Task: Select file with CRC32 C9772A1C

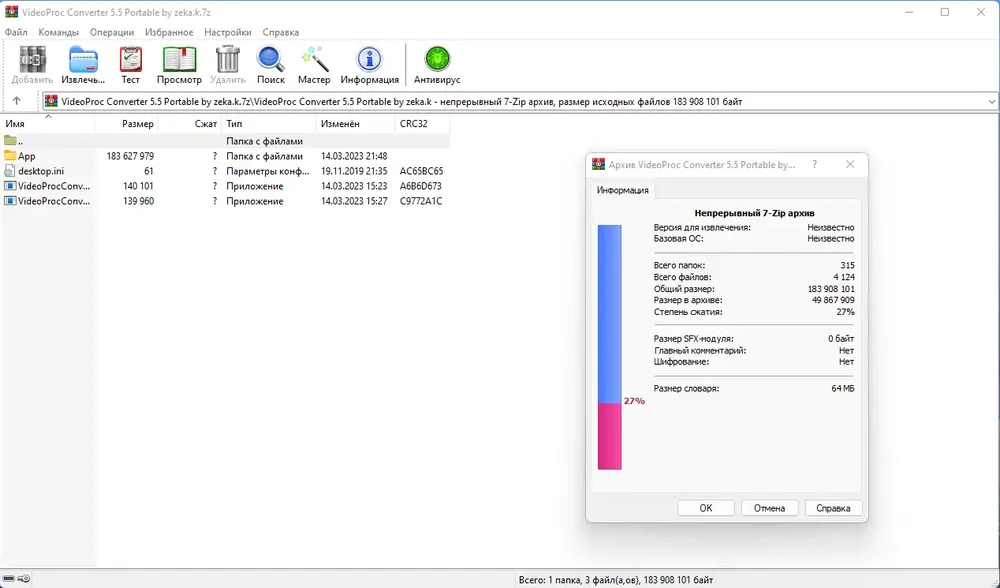Action: point(225,201)
